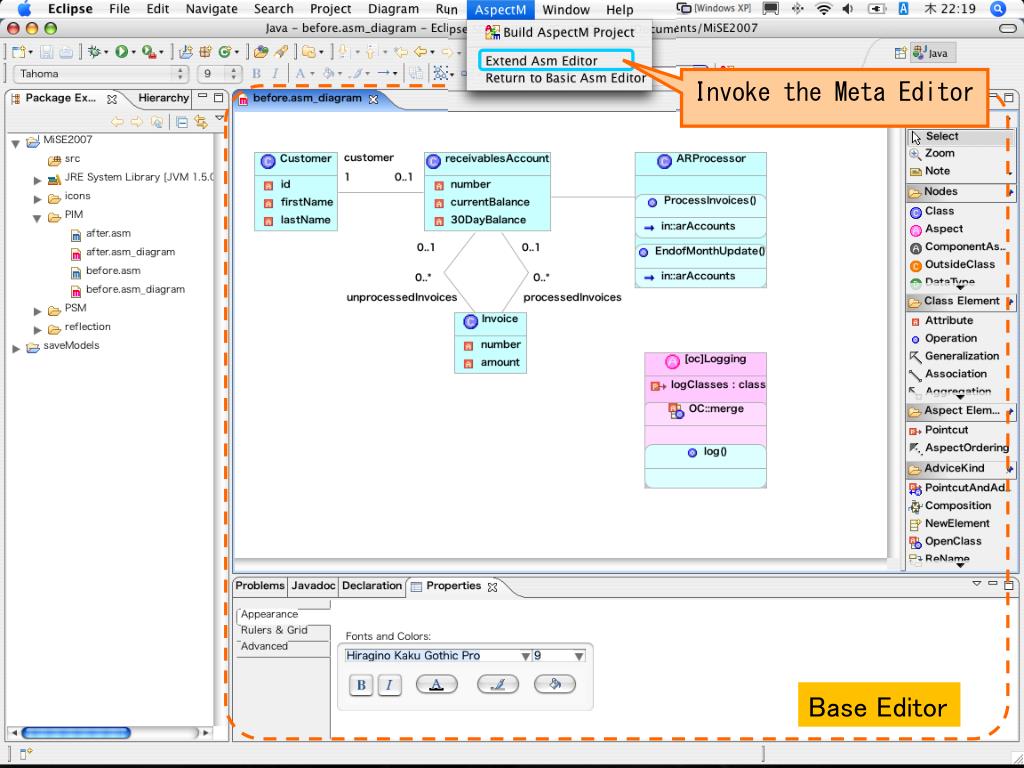Pick the Aspect node tool
This screenshot has height=768, width=1024.
[x=936, y=229]
